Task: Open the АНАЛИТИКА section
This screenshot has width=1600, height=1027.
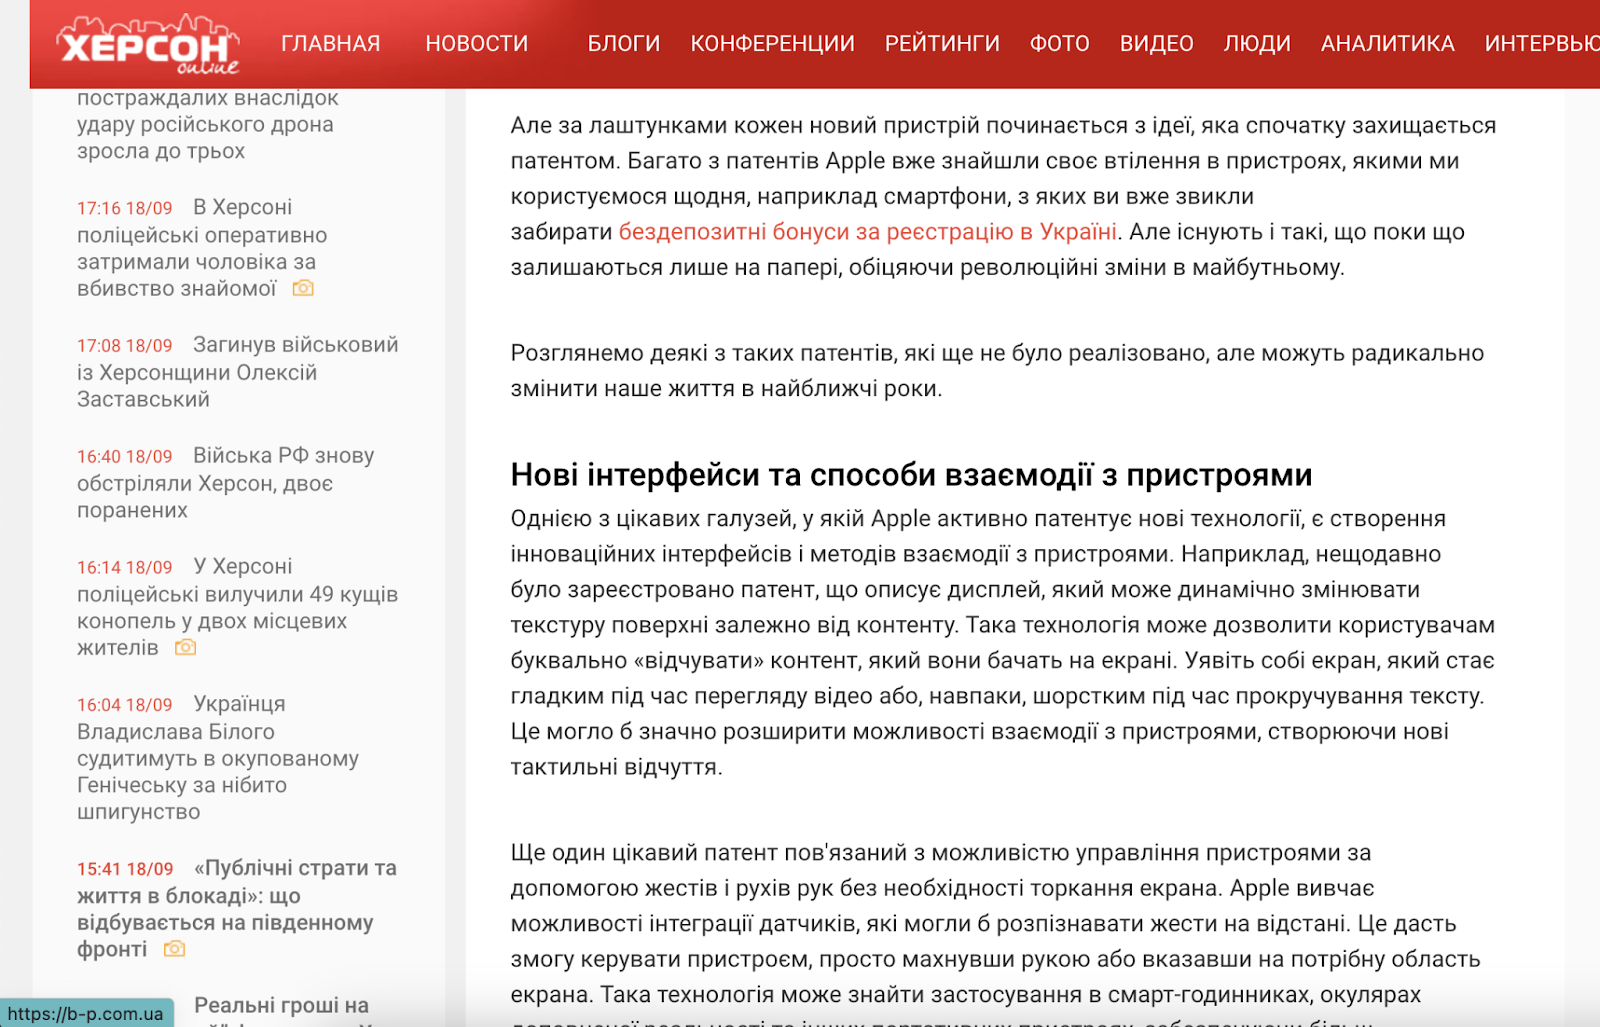Action: (x=1387, y=43)
